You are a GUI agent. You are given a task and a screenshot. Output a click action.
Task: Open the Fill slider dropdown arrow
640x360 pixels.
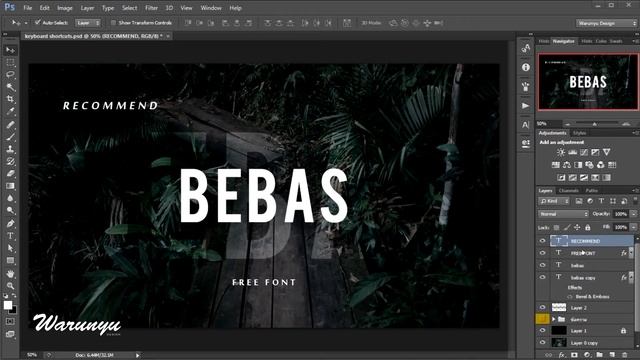pos(633,227)
